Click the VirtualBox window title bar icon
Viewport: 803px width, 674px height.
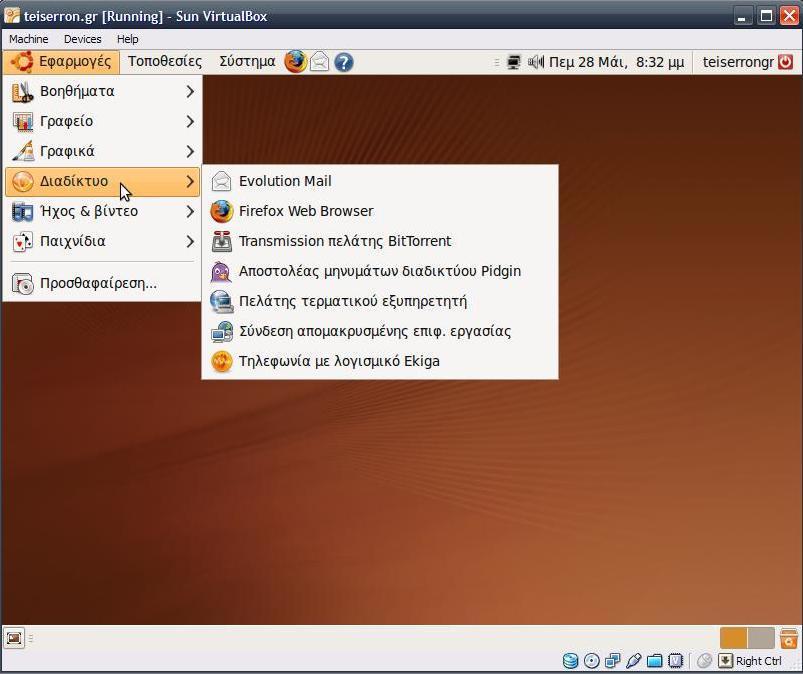11,16
